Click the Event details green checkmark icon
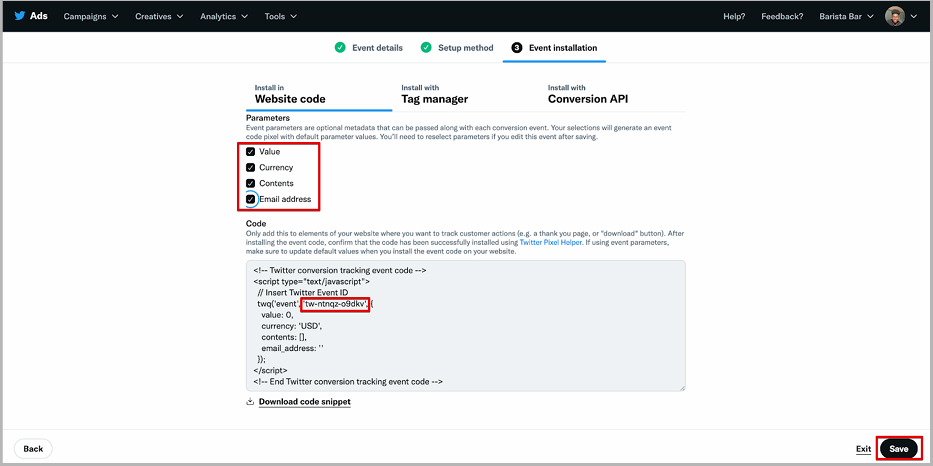This screenshot has height=466, width=933. 340,48
